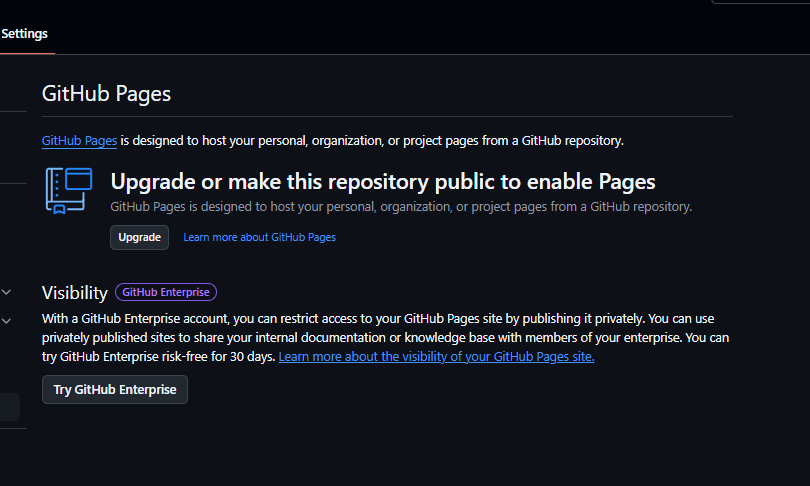Viewport: 810px width, 486px height.
Task: Open link about visibility of GitHub Pages site
Action: pyautogui.click(x=437, y=357)
